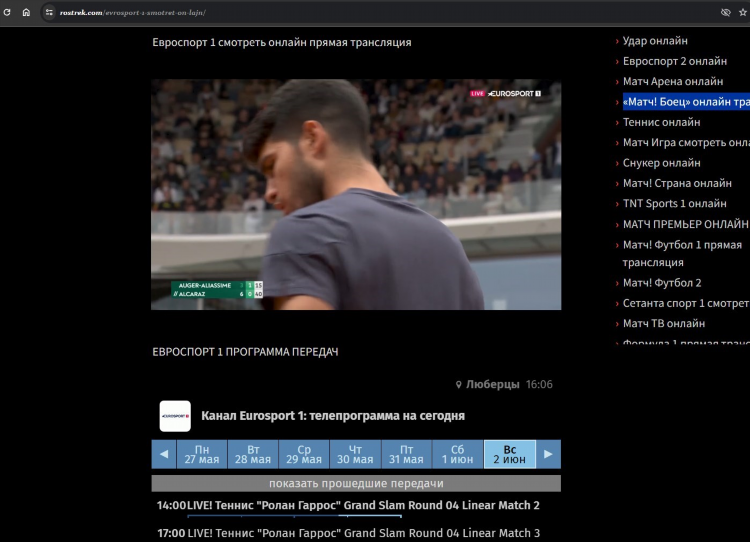Open Евроспорт 2 онлайн sidebar link
The height and width of the screenshot is (542, 750).
pos(674,61)
